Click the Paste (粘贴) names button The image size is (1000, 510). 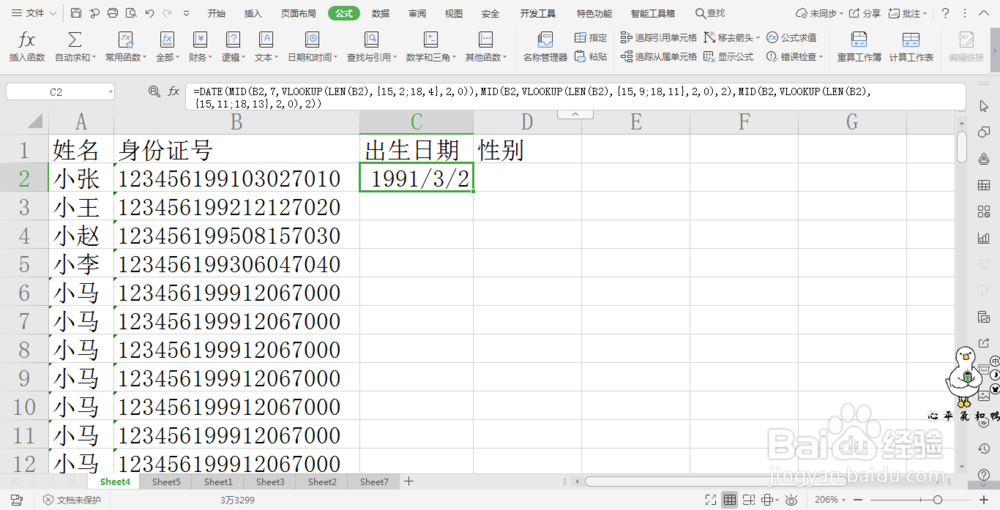click(x=591, y=57)
